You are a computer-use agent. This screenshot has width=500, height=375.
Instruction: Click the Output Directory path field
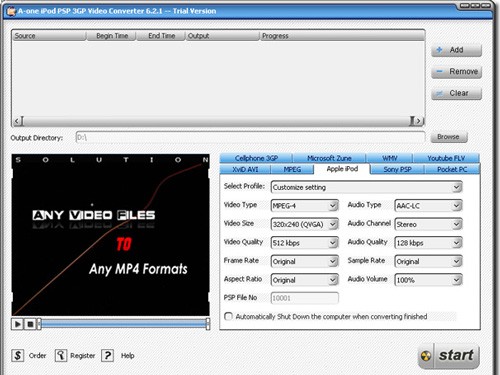point(250,137)
